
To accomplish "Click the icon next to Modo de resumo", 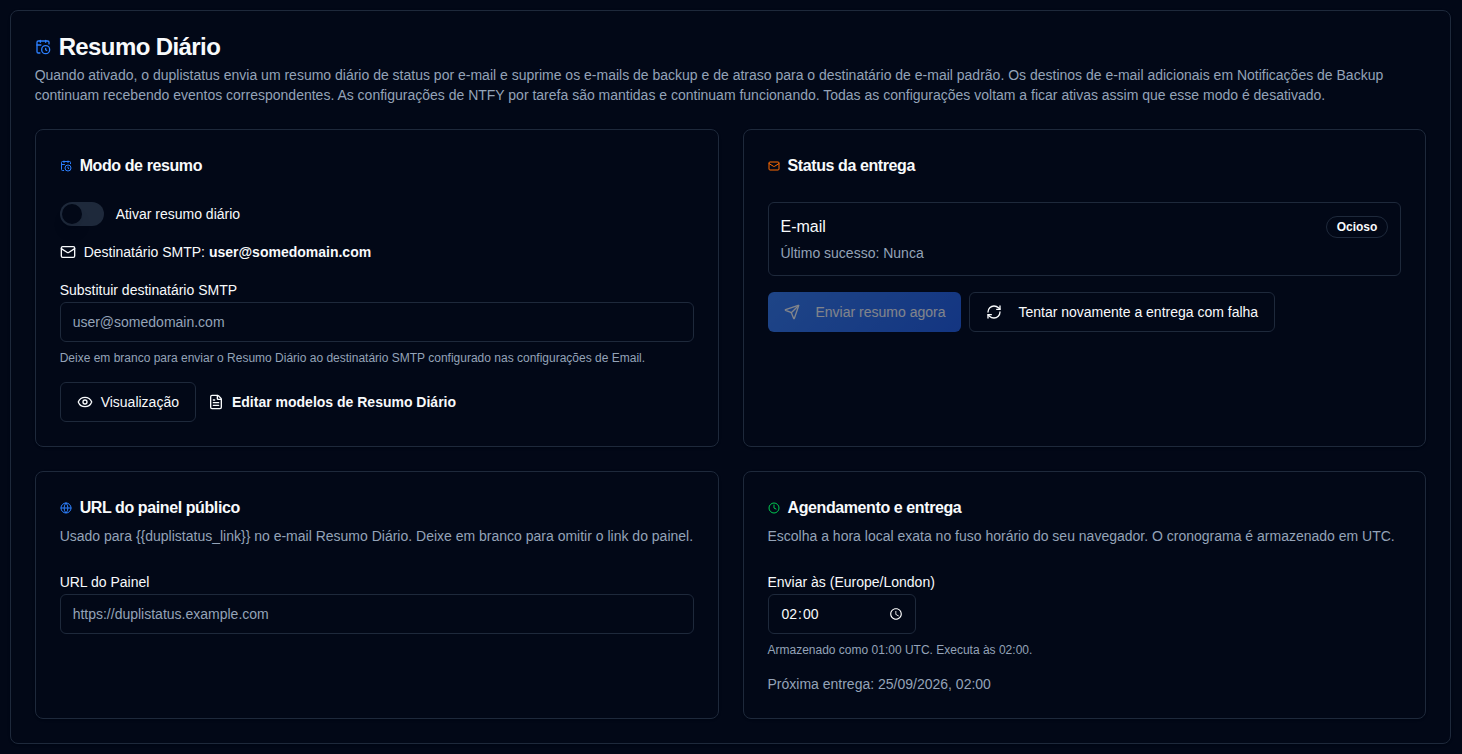I will point(66,166).
